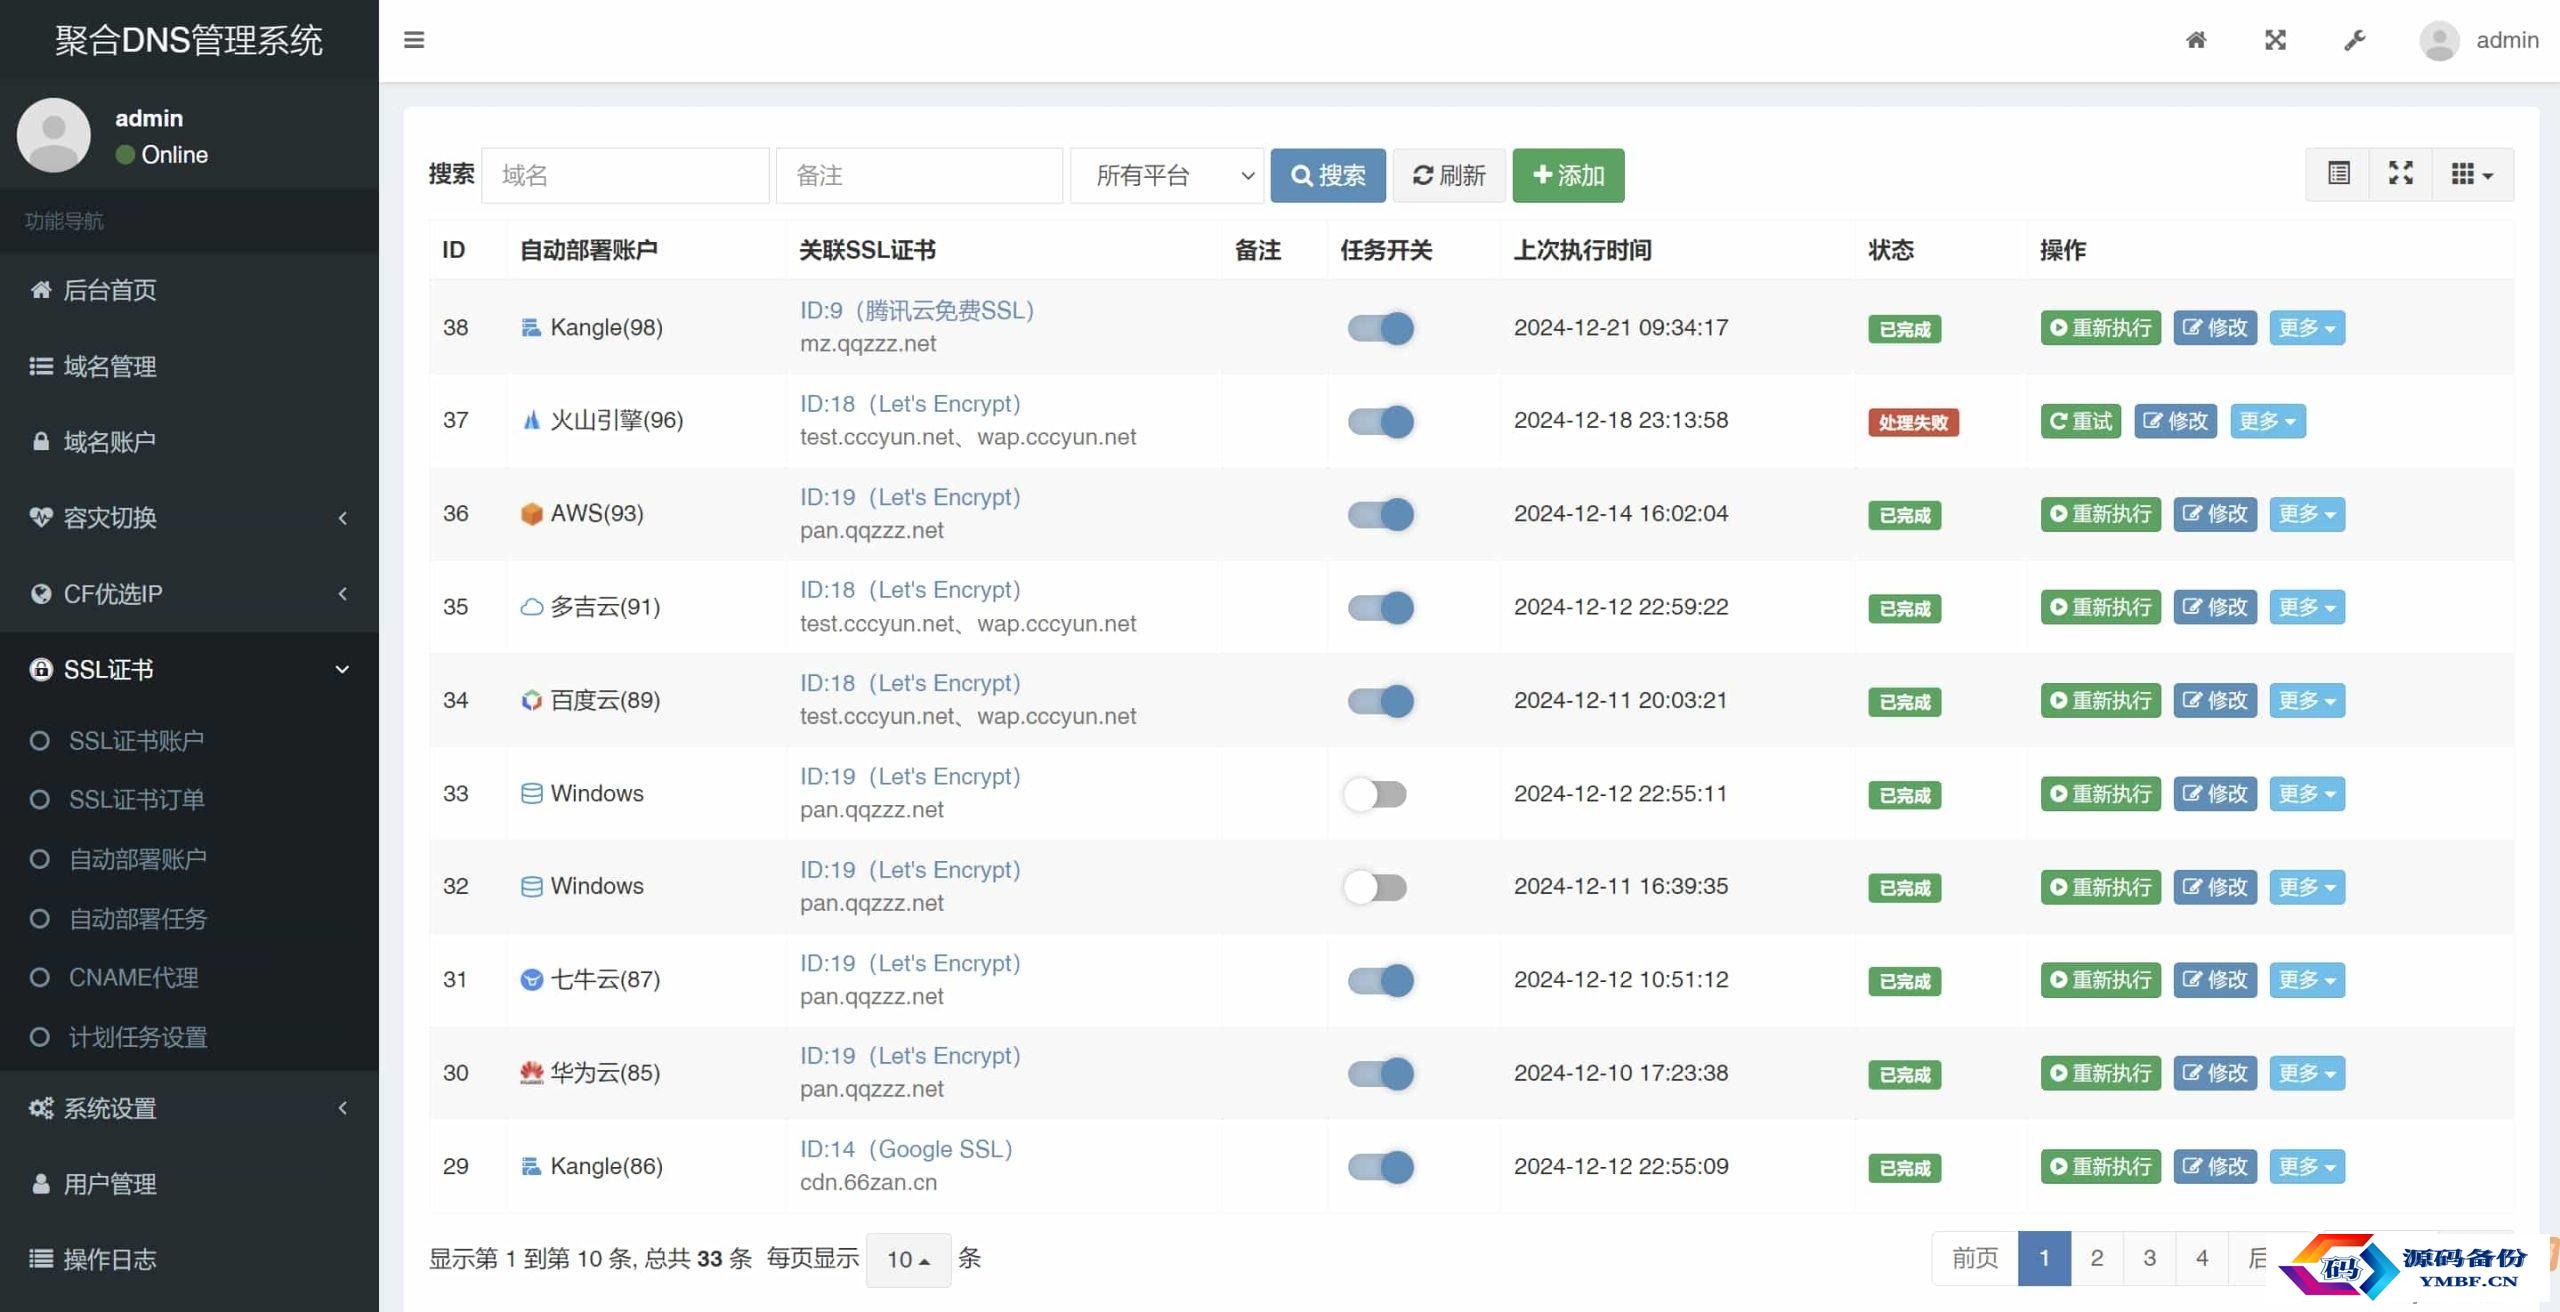Toggle the sidebar hamburger menu

pos(414,40)
